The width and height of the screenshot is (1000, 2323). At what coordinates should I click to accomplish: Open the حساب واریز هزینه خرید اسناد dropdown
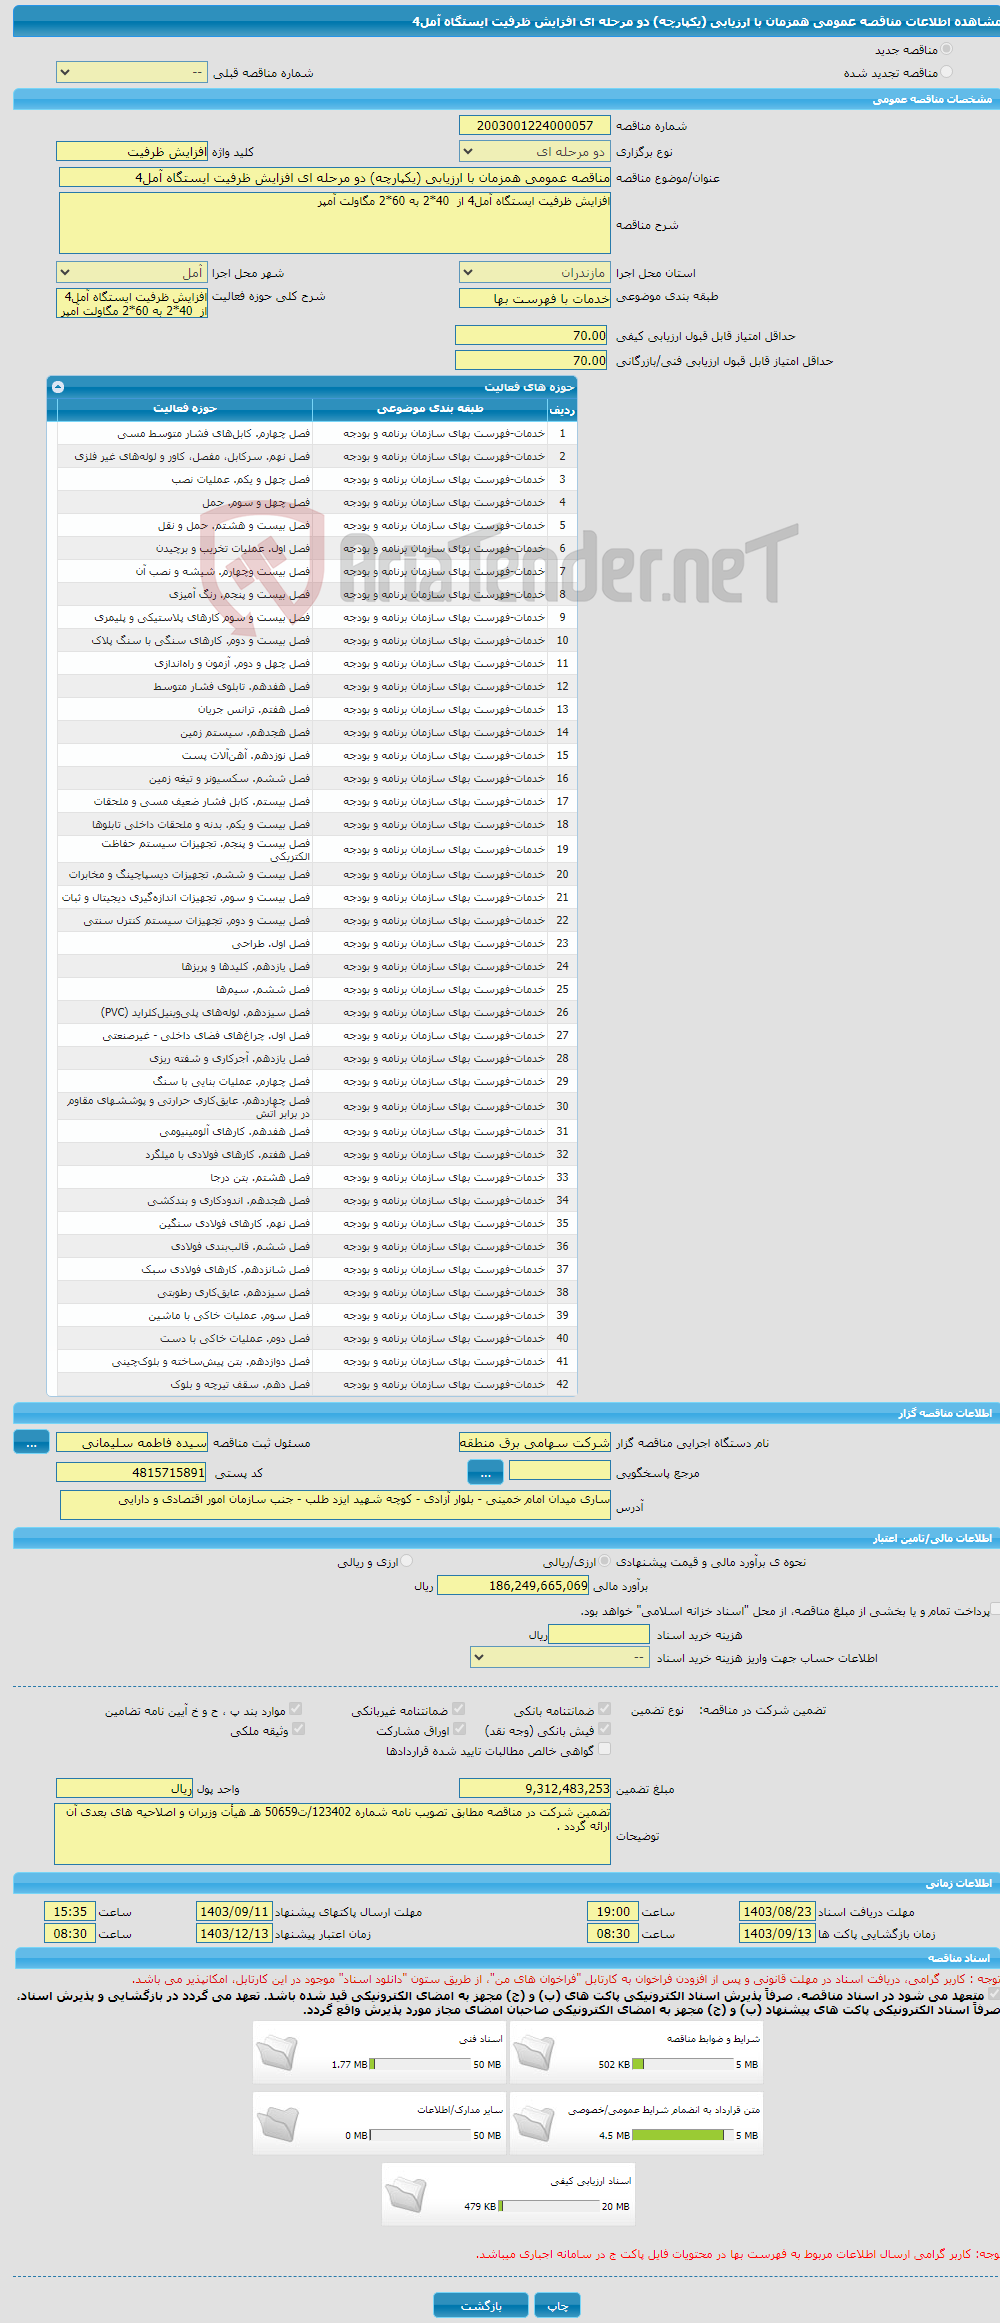pyautogui.click(x=560, y=1657)
